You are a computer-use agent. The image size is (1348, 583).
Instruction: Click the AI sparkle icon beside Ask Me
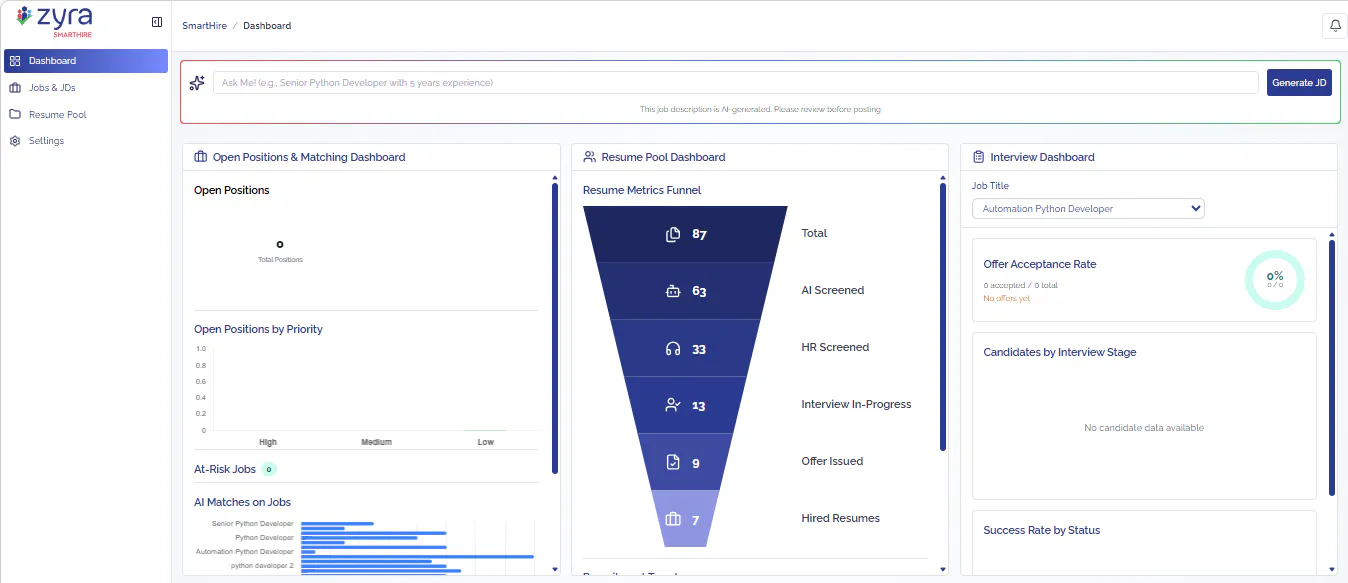click(x=197, y=83)
